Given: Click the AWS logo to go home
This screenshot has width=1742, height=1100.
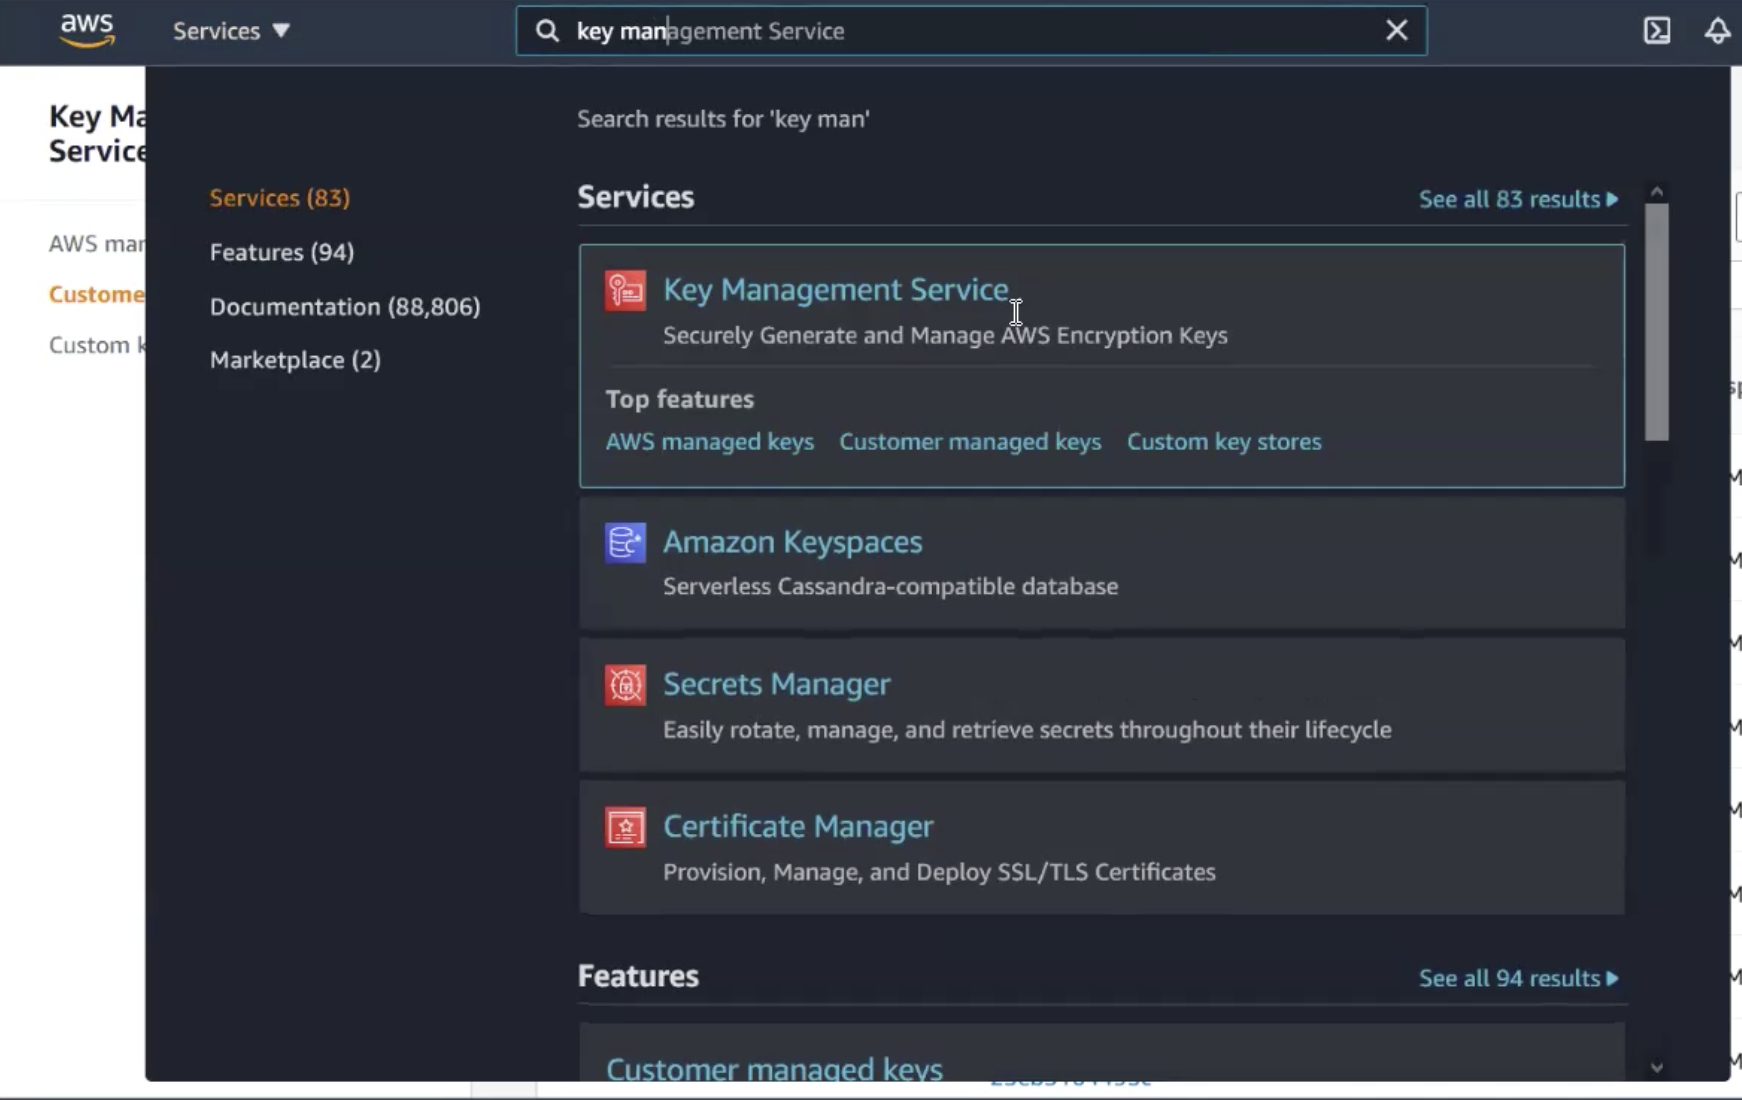Looking at the screenshot, I should [x=87, y=29].
